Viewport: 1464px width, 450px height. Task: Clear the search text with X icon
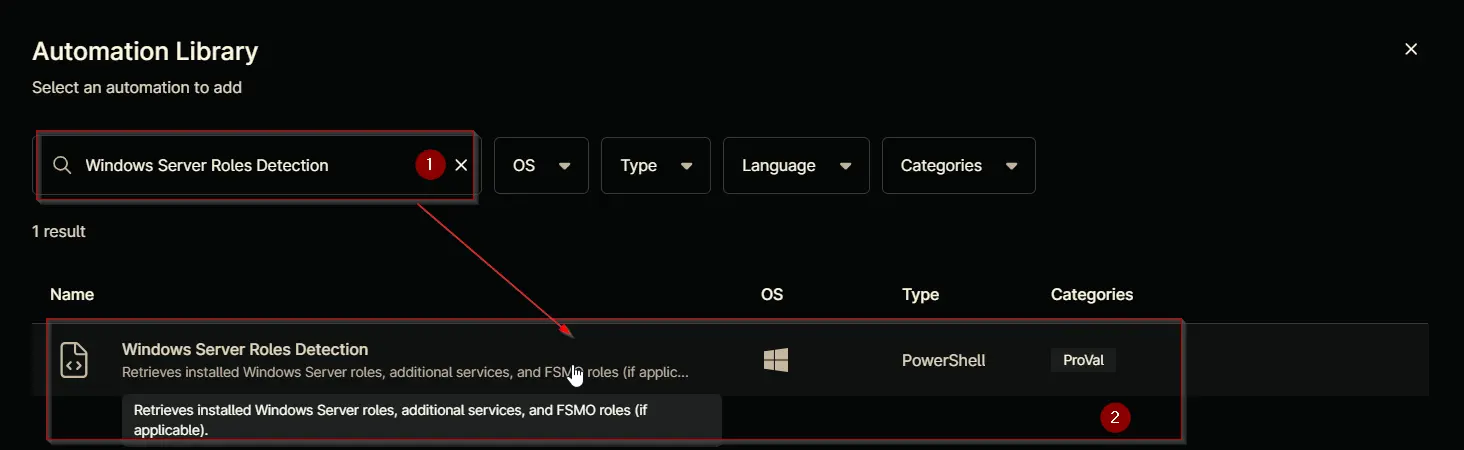461,165
